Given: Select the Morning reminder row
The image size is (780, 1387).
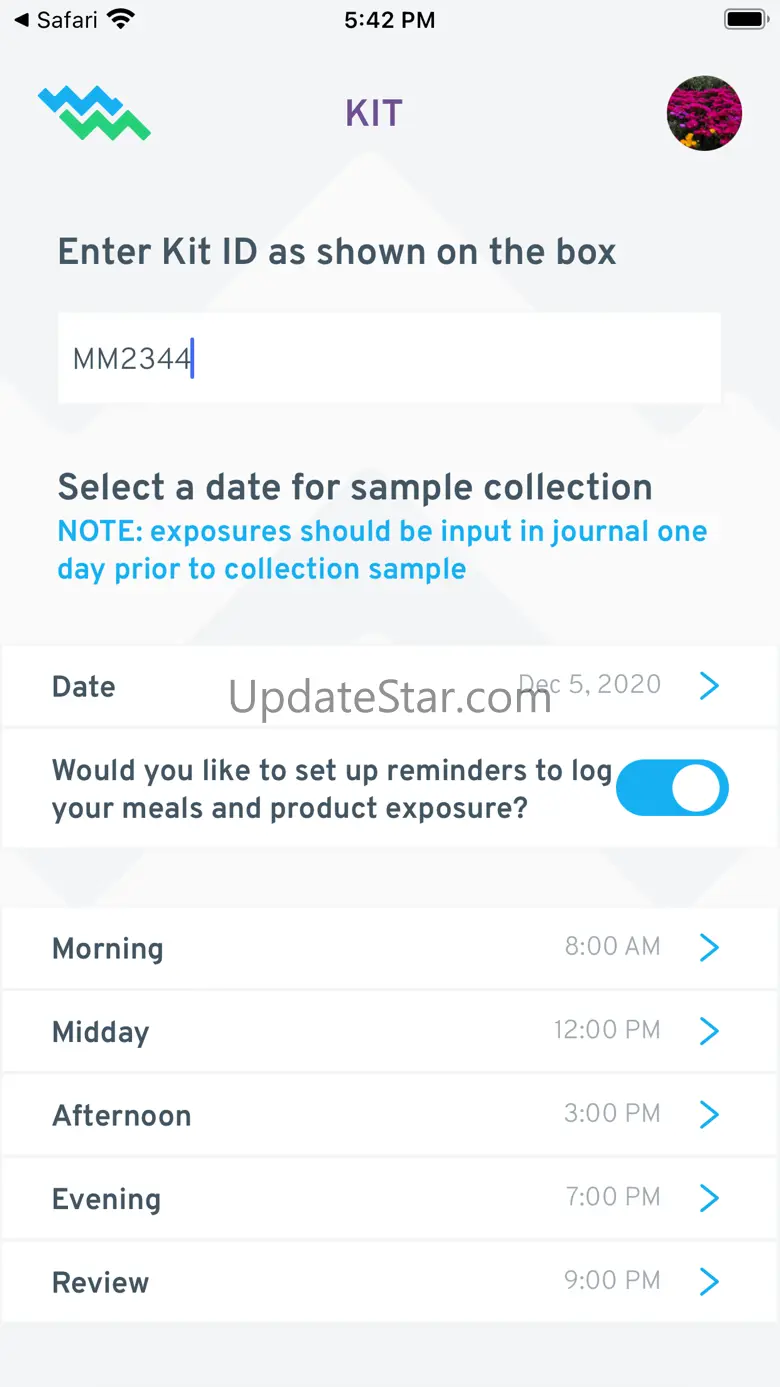Looking at the screenshot, I should click(x=300, y=948).
